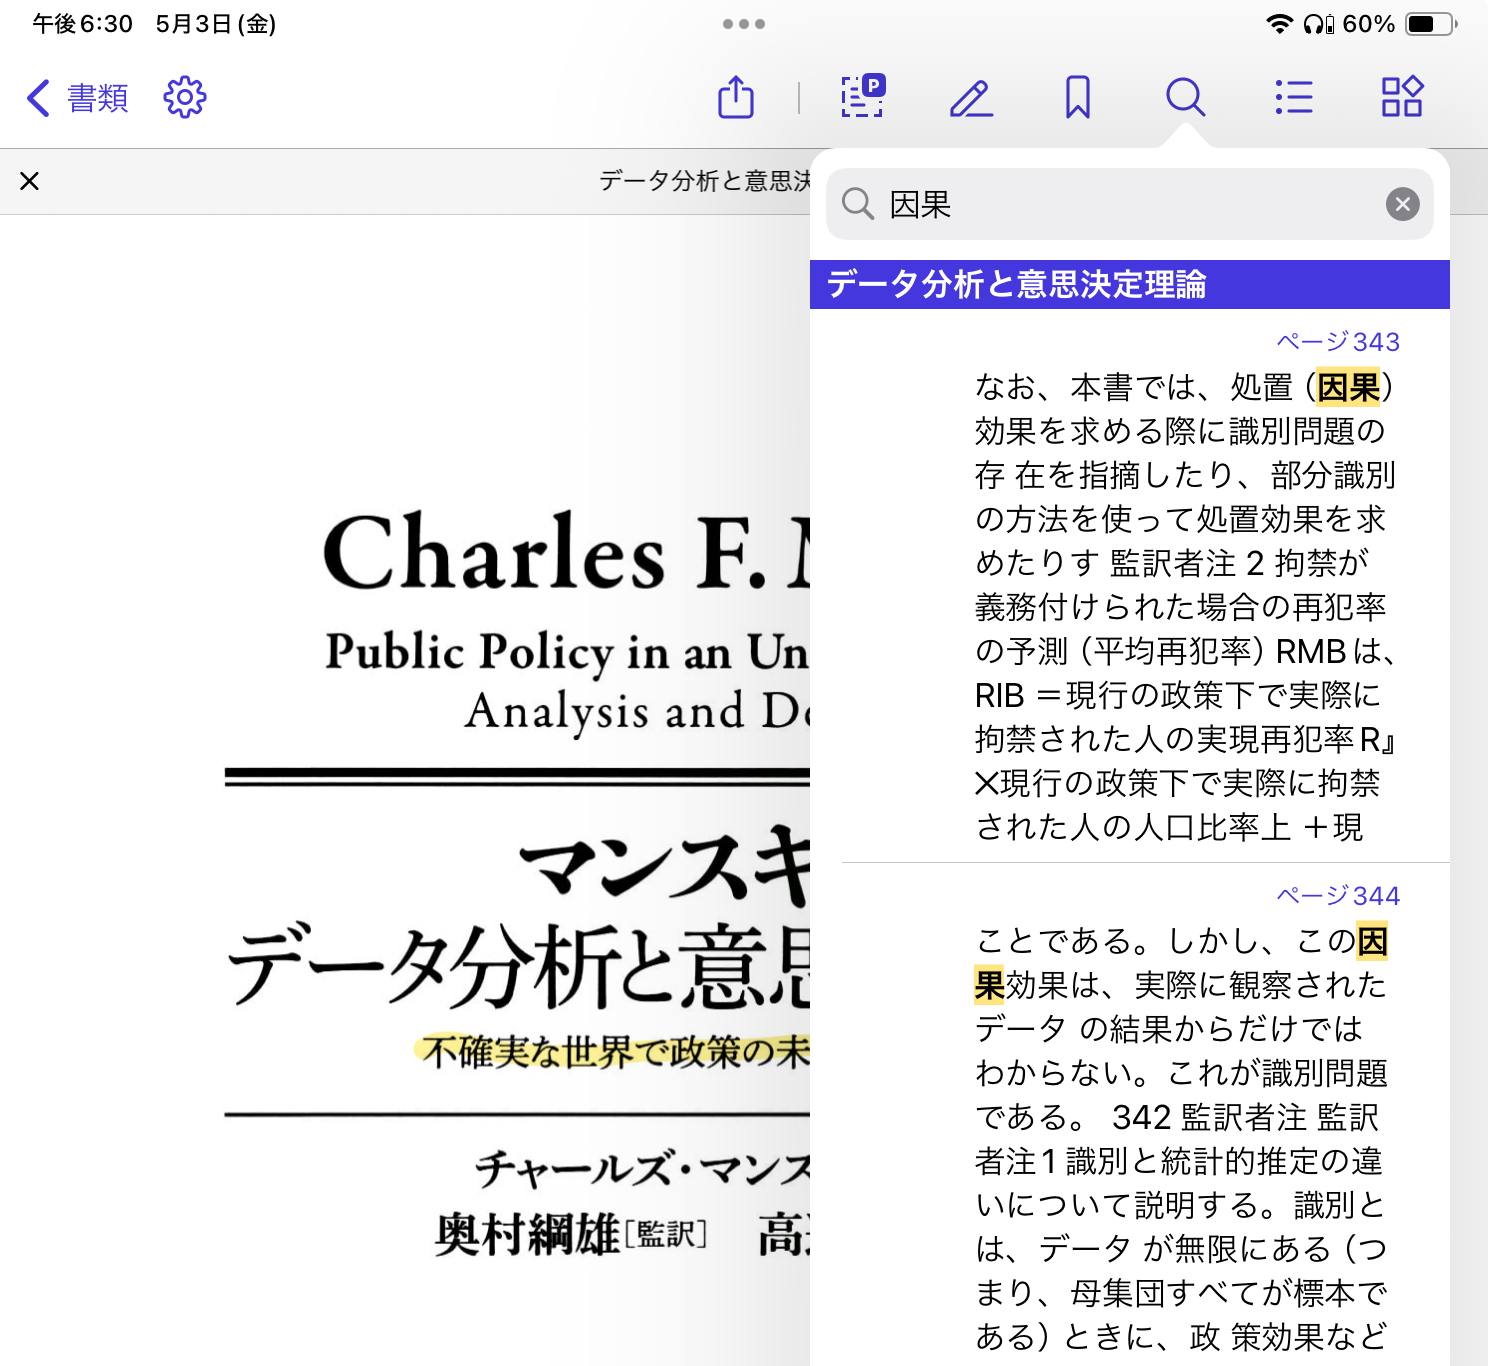The width and height of the screenshot is (1488, 1366).
Task: Open the settings gear icon
Action: point(185,98)
